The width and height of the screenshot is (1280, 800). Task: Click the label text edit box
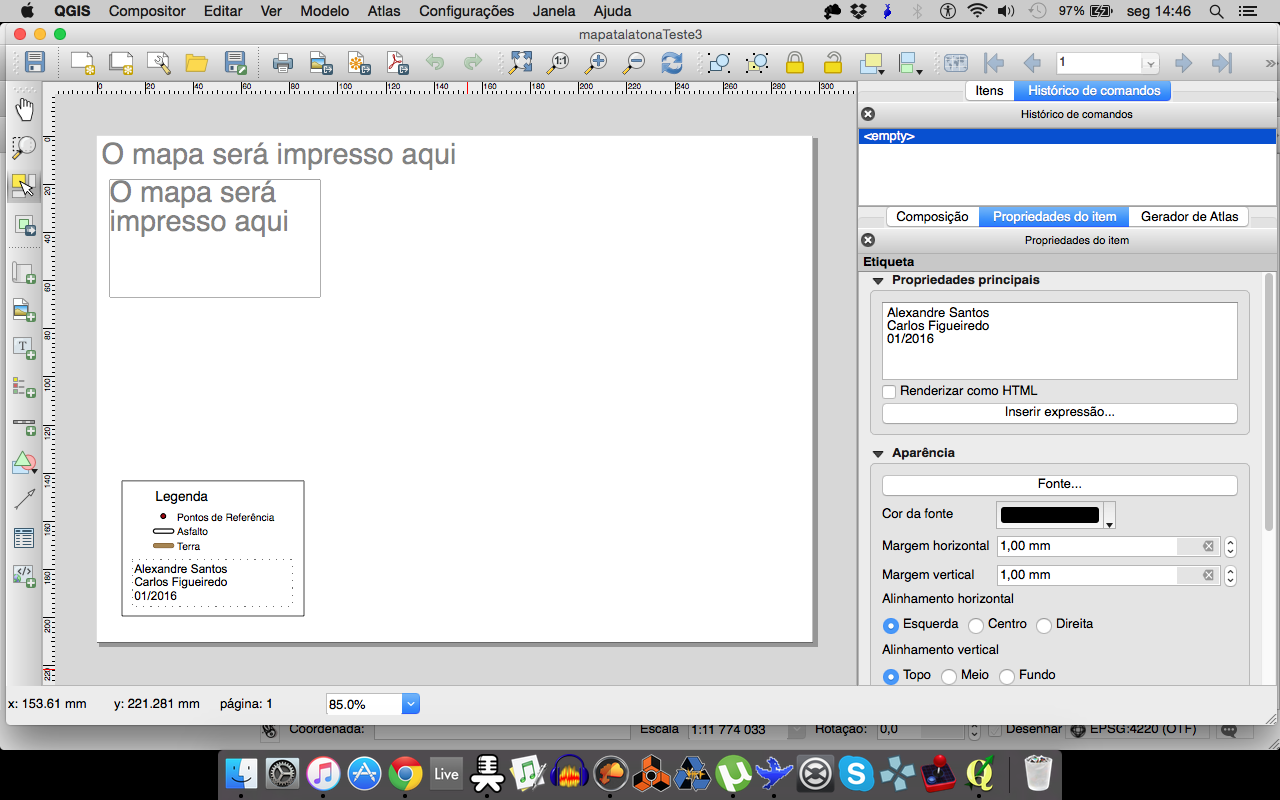(1059, 341)
